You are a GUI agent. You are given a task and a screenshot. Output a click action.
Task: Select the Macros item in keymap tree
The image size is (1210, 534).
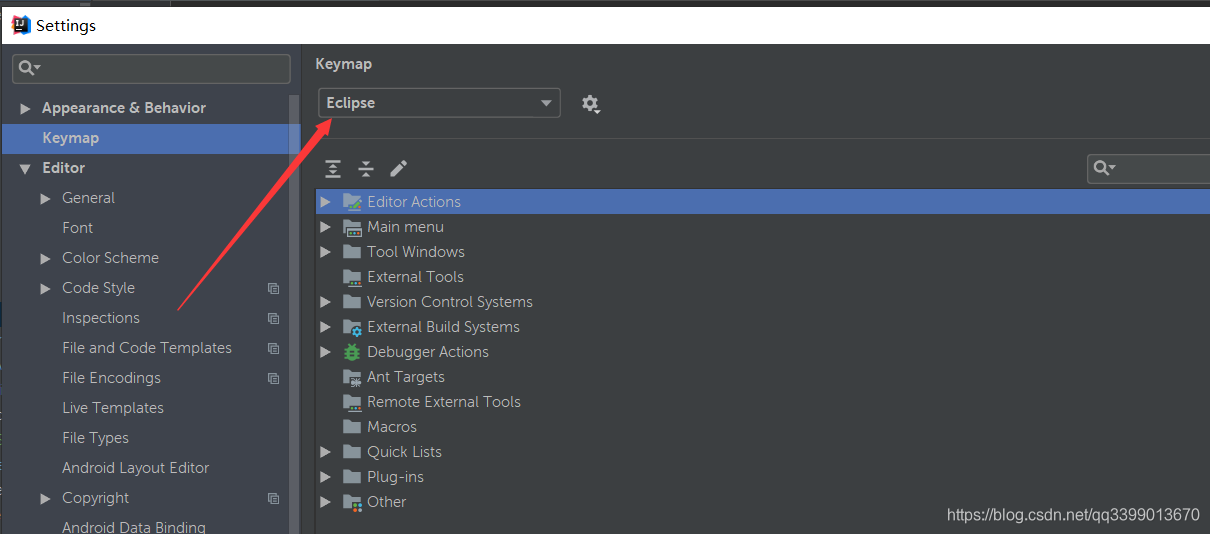click(x=392, y=427)
